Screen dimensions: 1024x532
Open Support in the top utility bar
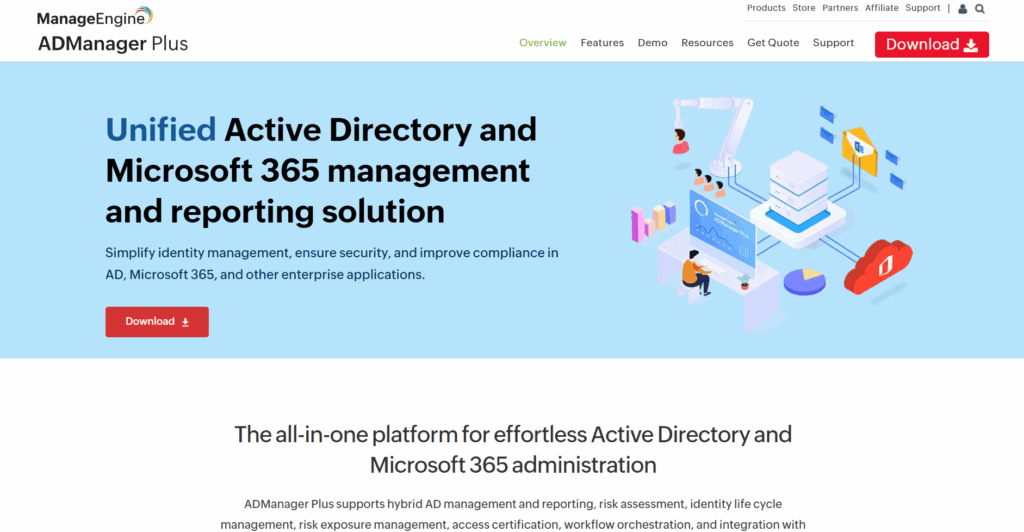pos(922,8)
